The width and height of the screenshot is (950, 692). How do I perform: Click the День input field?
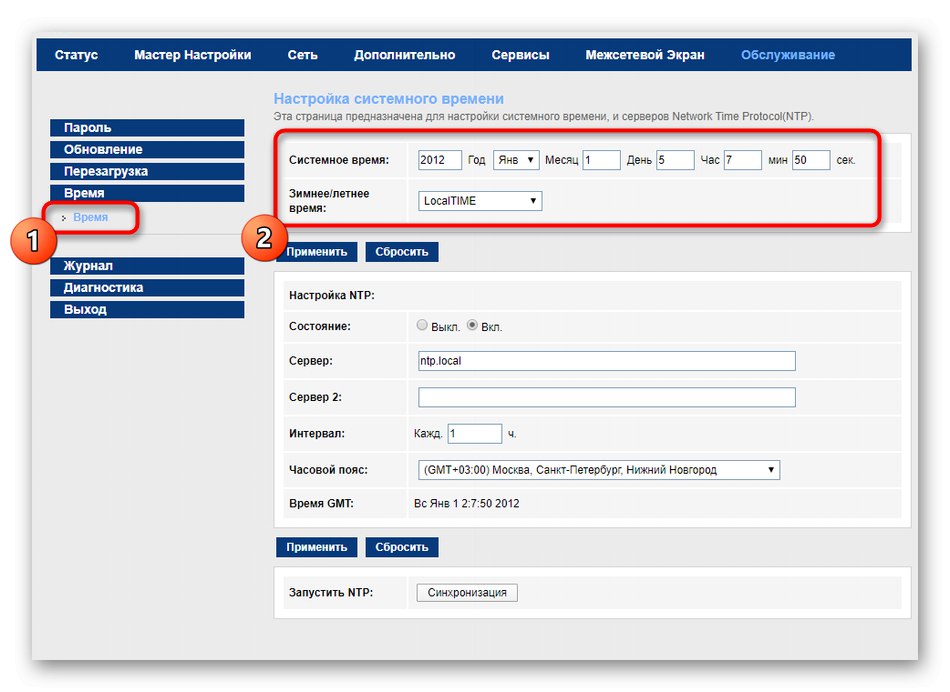tap(601, 160)
